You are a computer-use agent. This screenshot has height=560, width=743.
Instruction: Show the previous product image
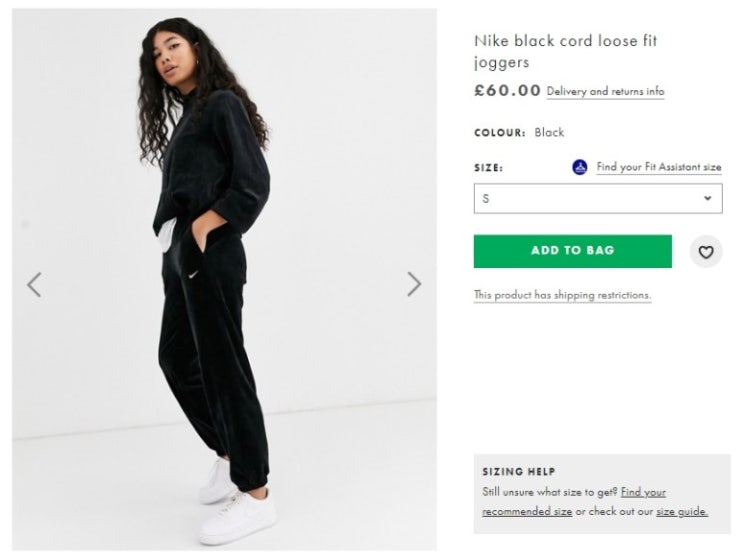34,285
